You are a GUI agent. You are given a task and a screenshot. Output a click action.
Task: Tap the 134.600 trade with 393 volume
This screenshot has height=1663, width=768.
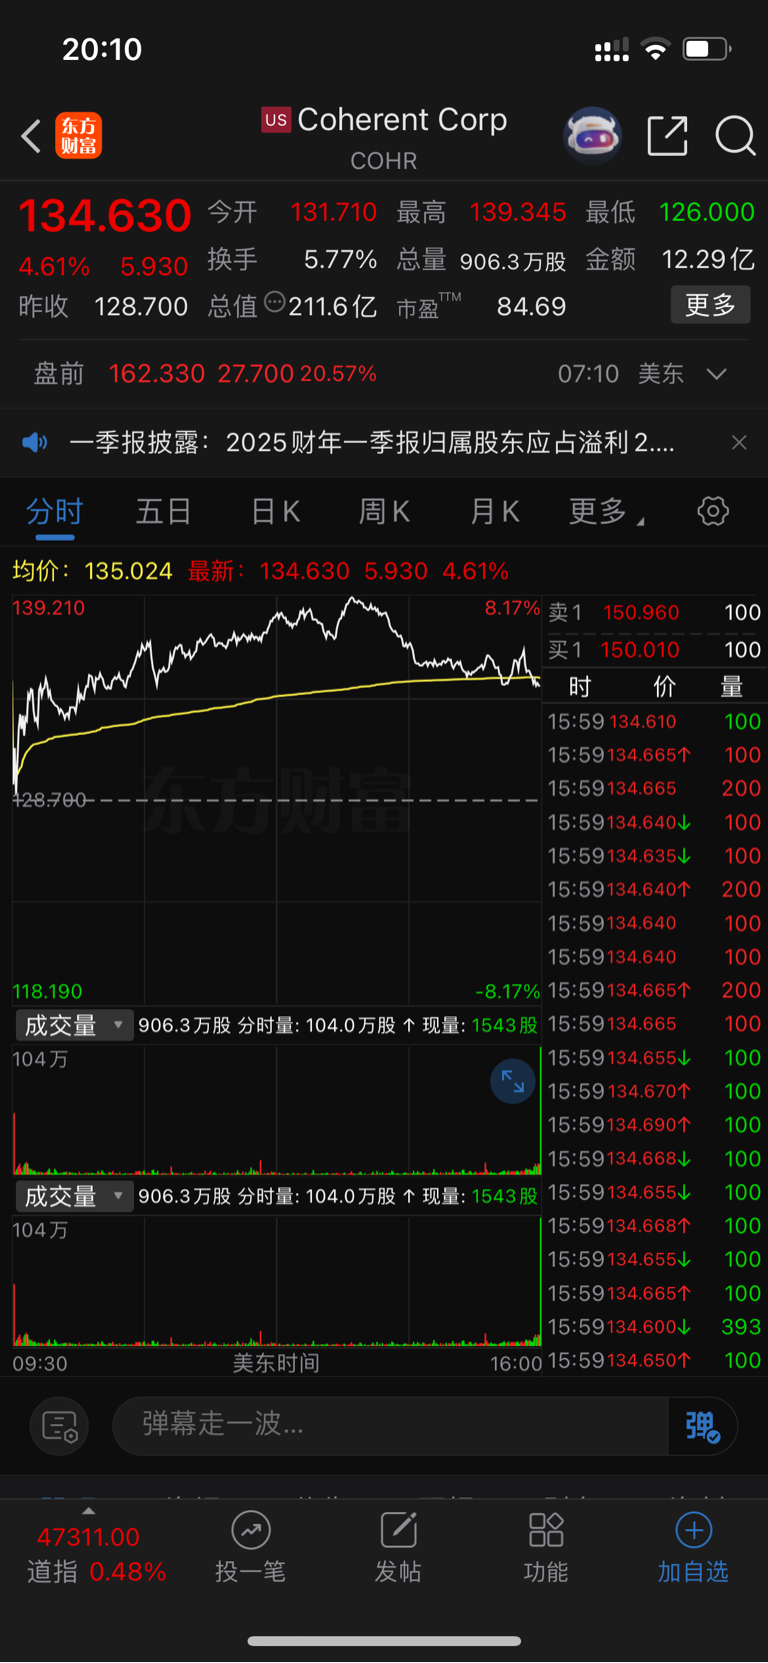(655, 1327)
